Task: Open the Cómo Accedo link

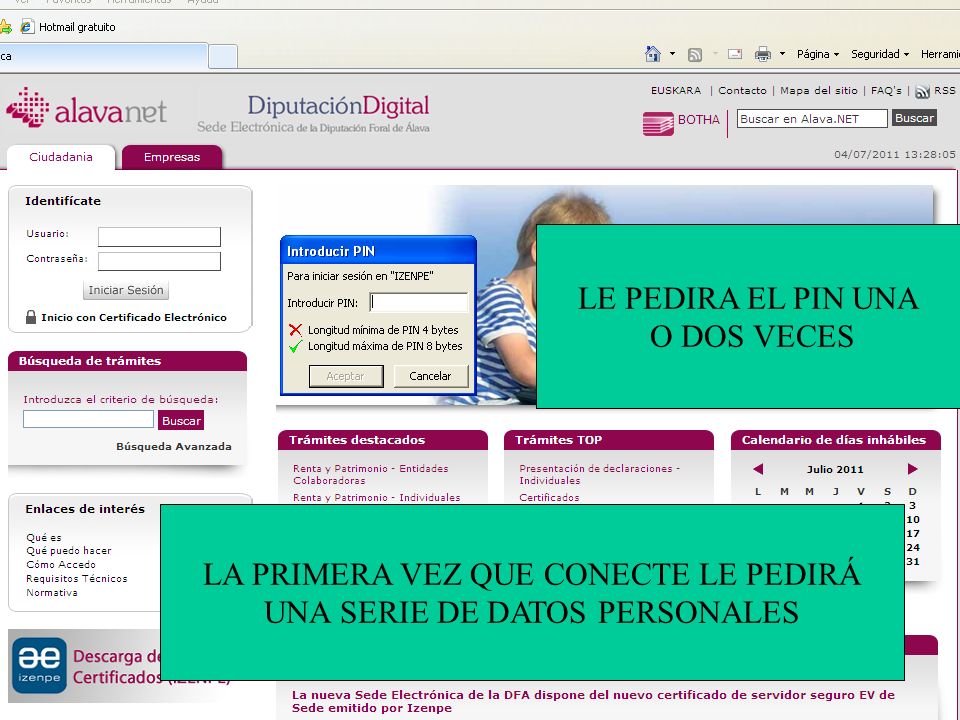Action: (61, 564)
